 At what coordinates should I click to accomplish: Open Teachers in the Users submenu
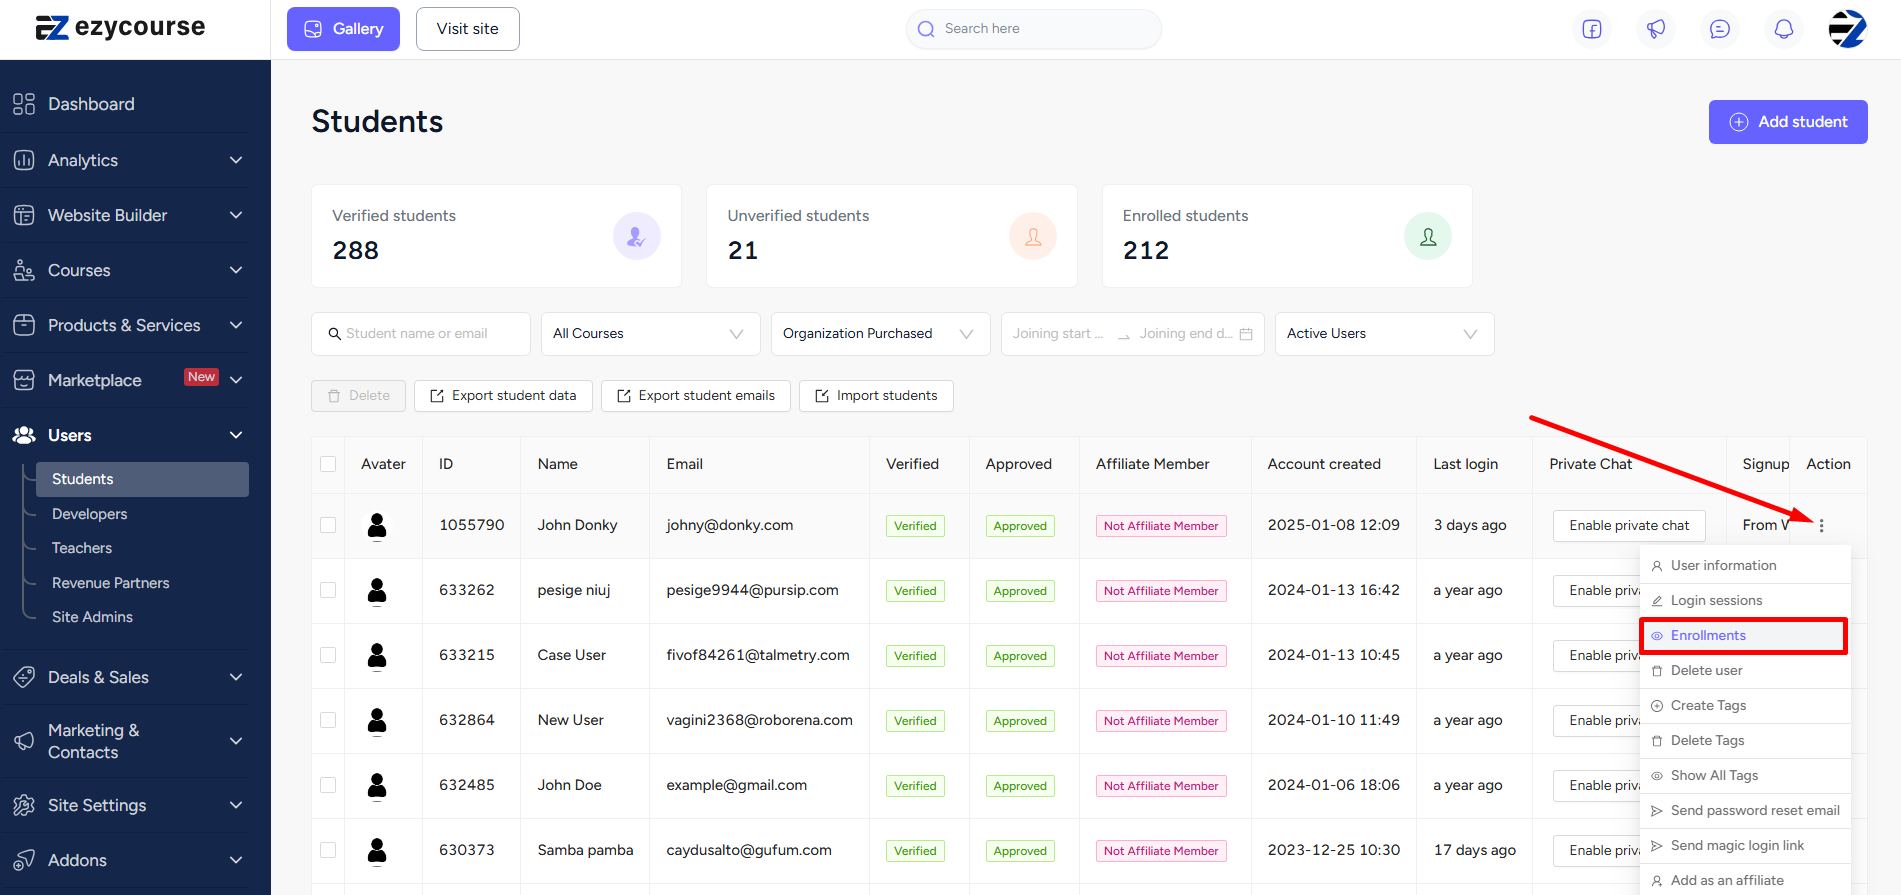[x=82, y=548]
